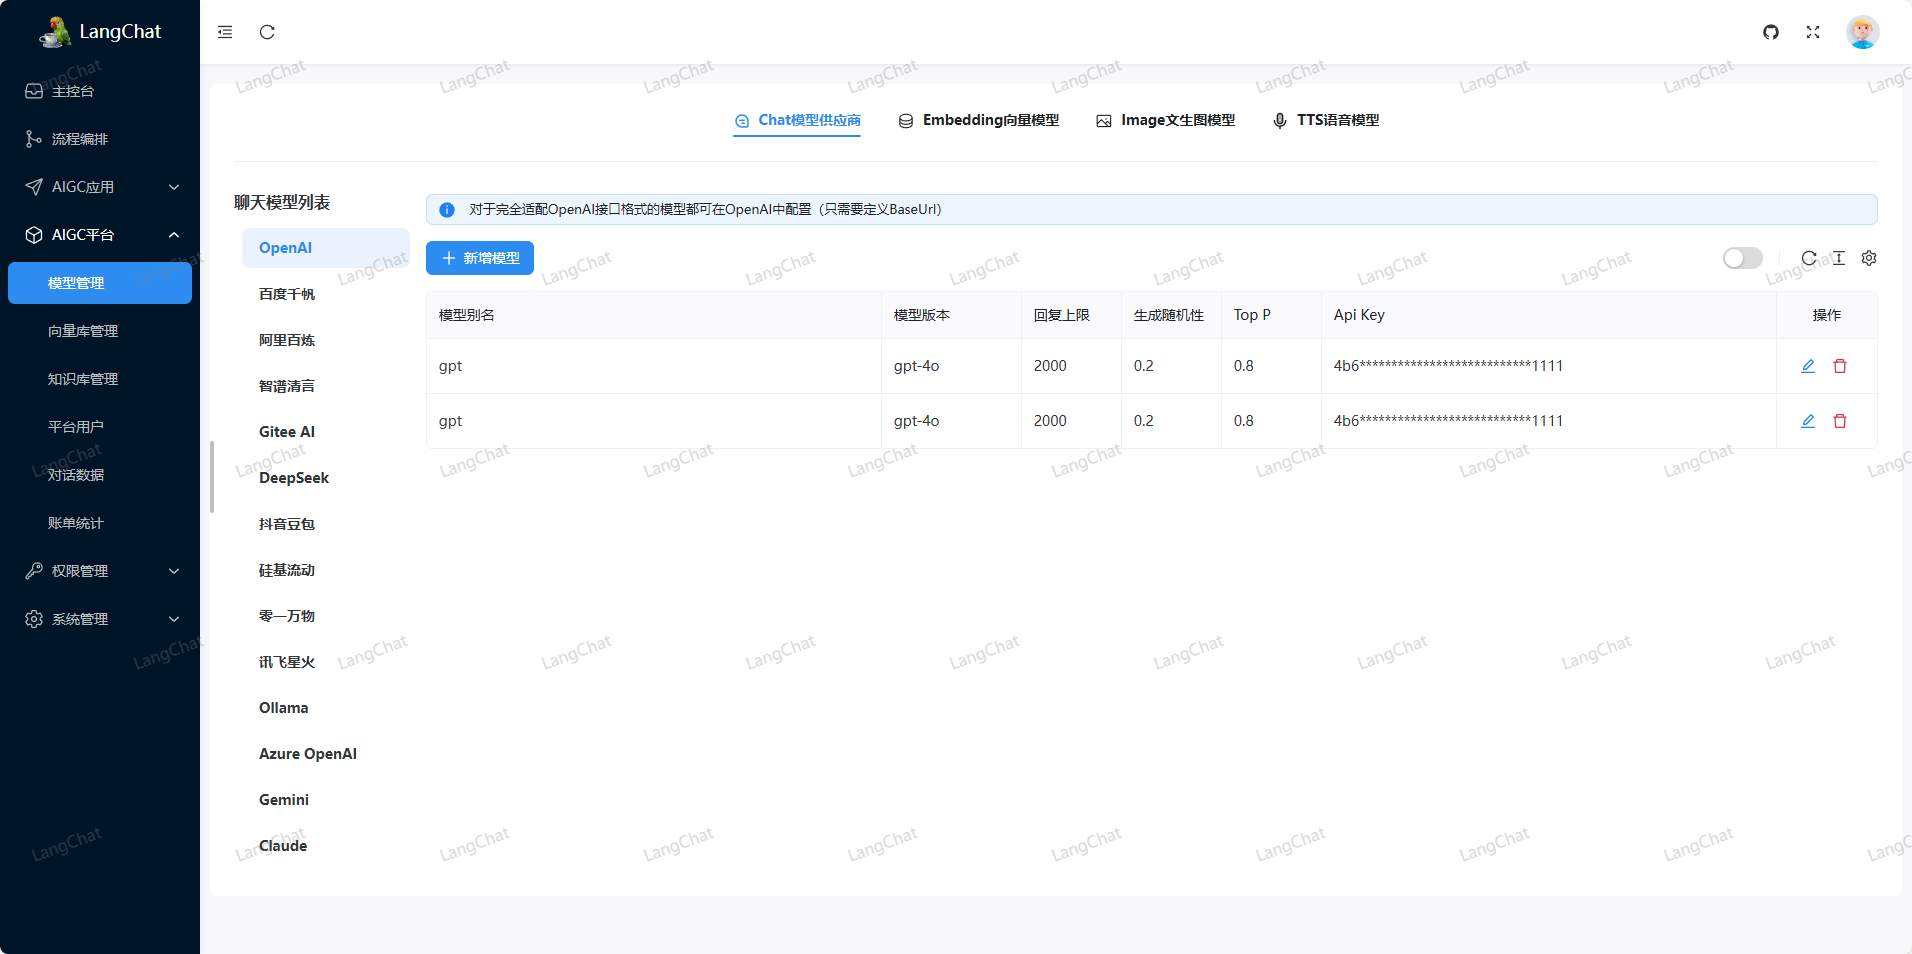Delete the second gpt model row

pos(1840,421)
